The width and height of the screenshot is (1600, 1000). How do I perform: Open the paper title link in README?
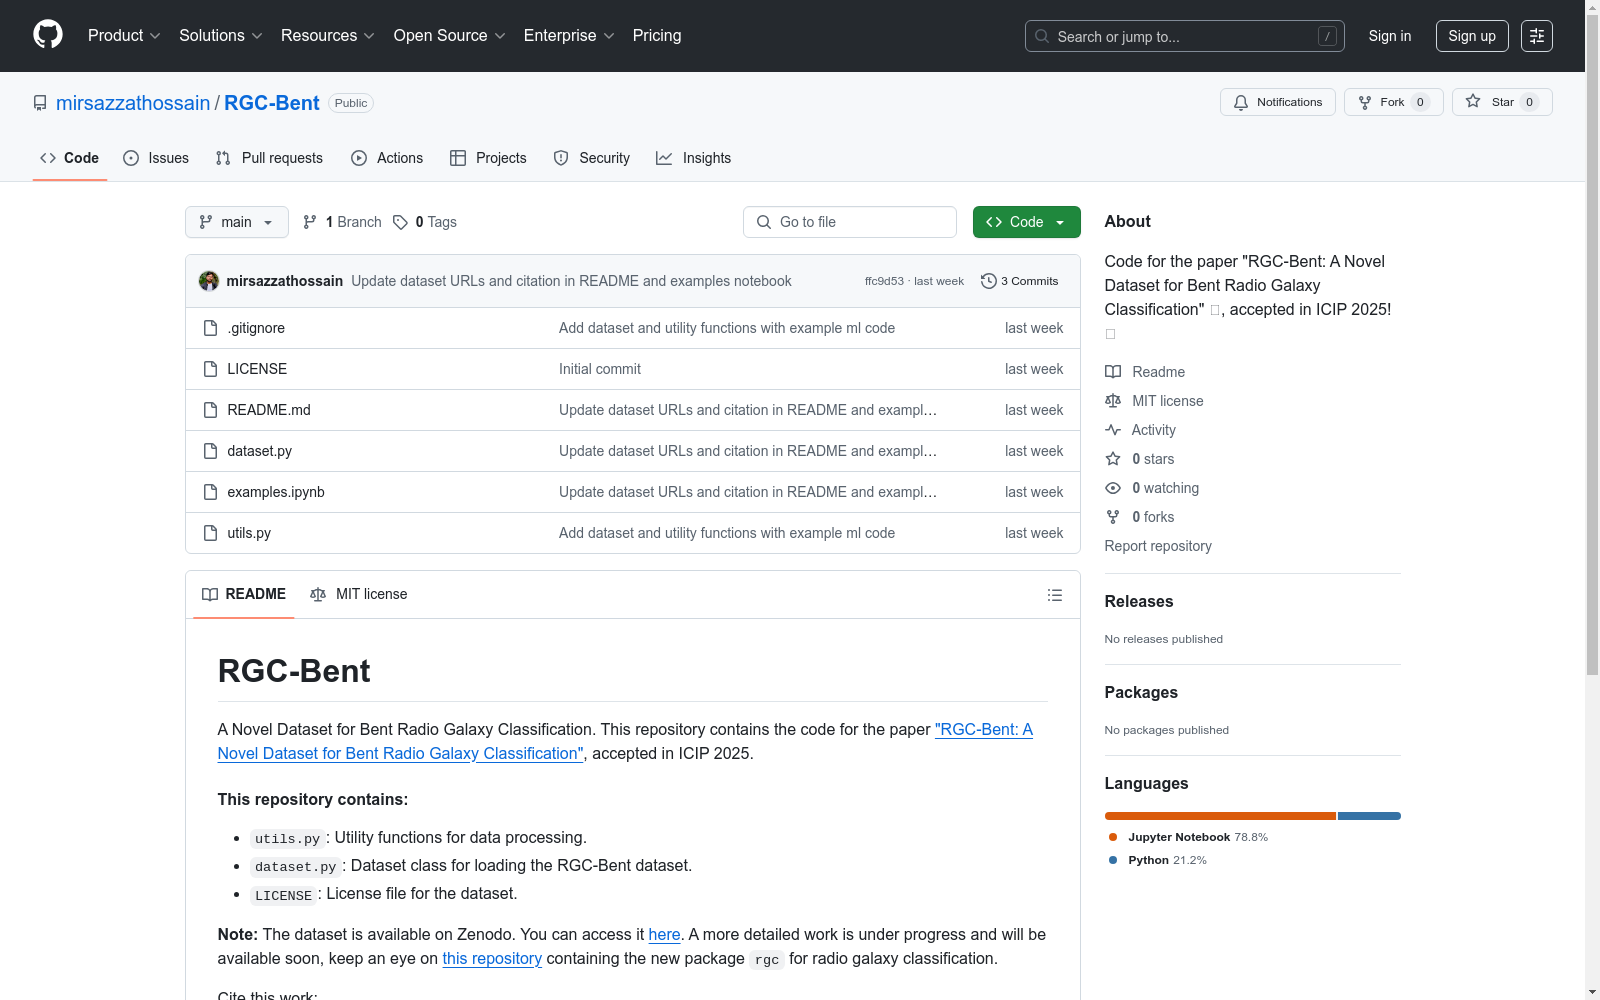coord(625,741)
